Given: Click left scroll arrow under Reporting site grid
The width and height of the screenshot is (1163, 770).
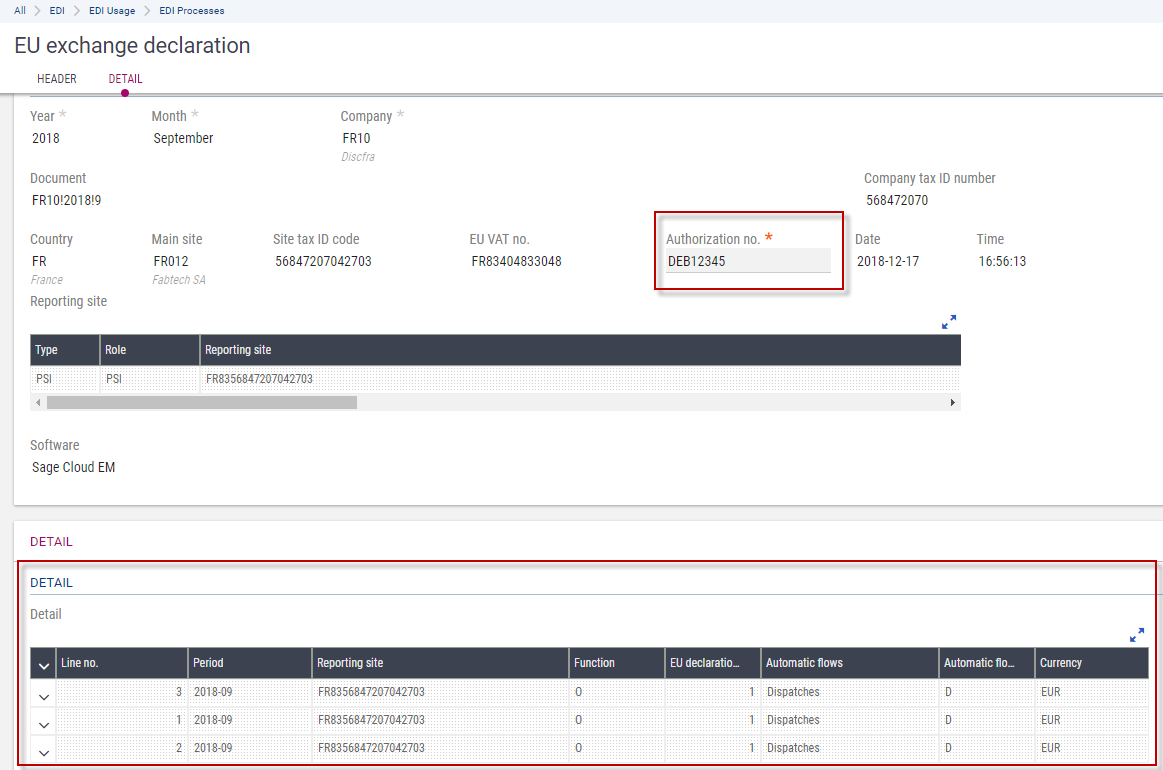Looking at the screenshot, I should pyautogui.click(x=38, y=402).
